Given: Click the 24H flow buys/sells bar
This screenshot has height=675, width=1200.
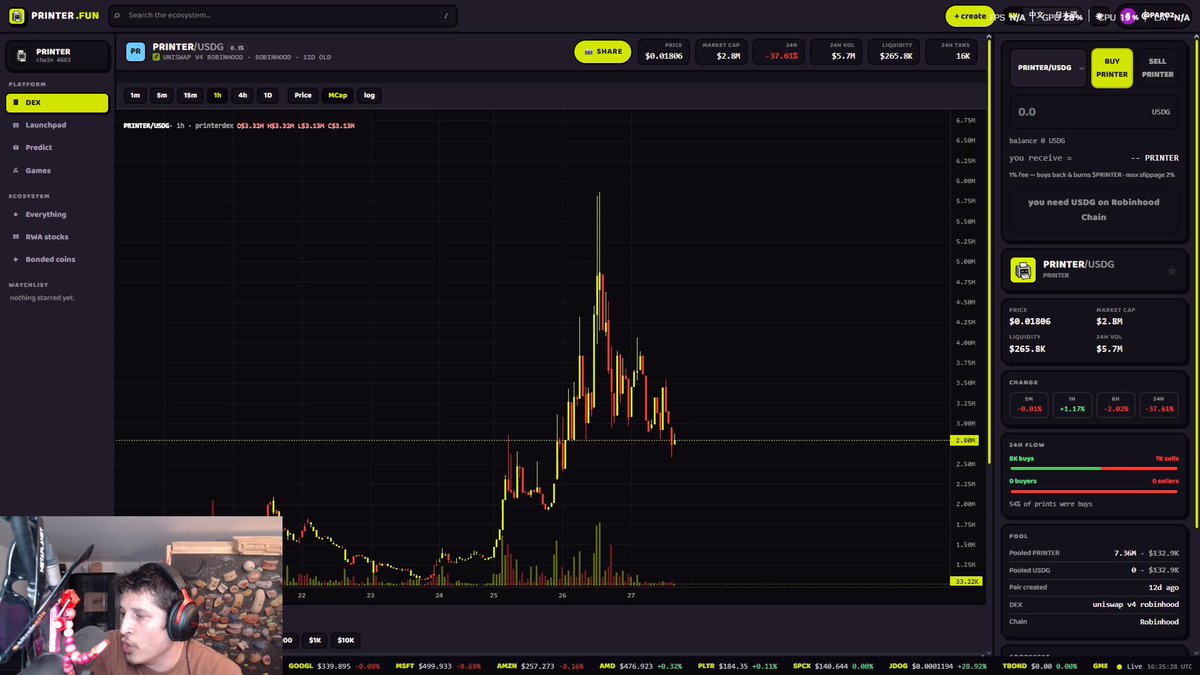Looking at the screenshot, I should [x=1094, y=467].
